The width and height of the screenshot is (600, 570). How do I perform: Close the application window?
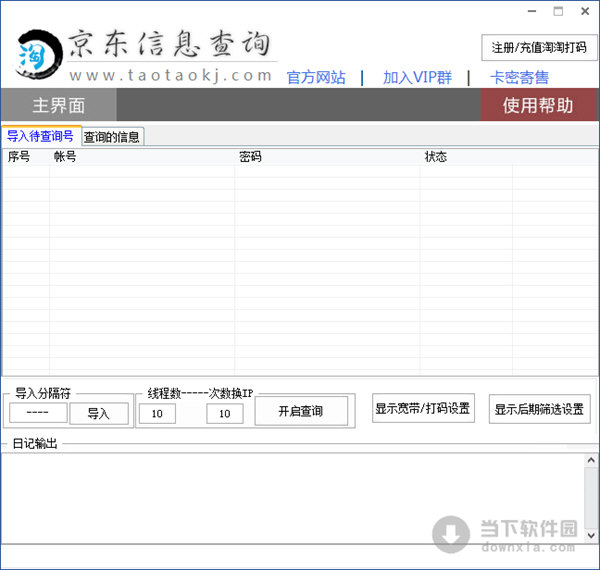point(585,11)
